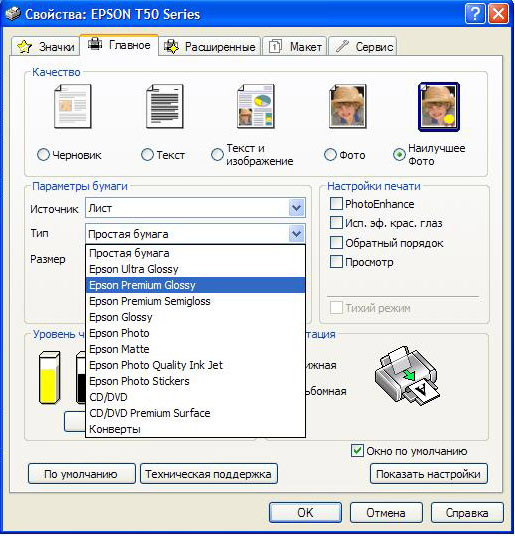Image resolution: width=515 pixels, height=536 pixels.
Task: Click the Справка button
Action: (x=467, y=513)
